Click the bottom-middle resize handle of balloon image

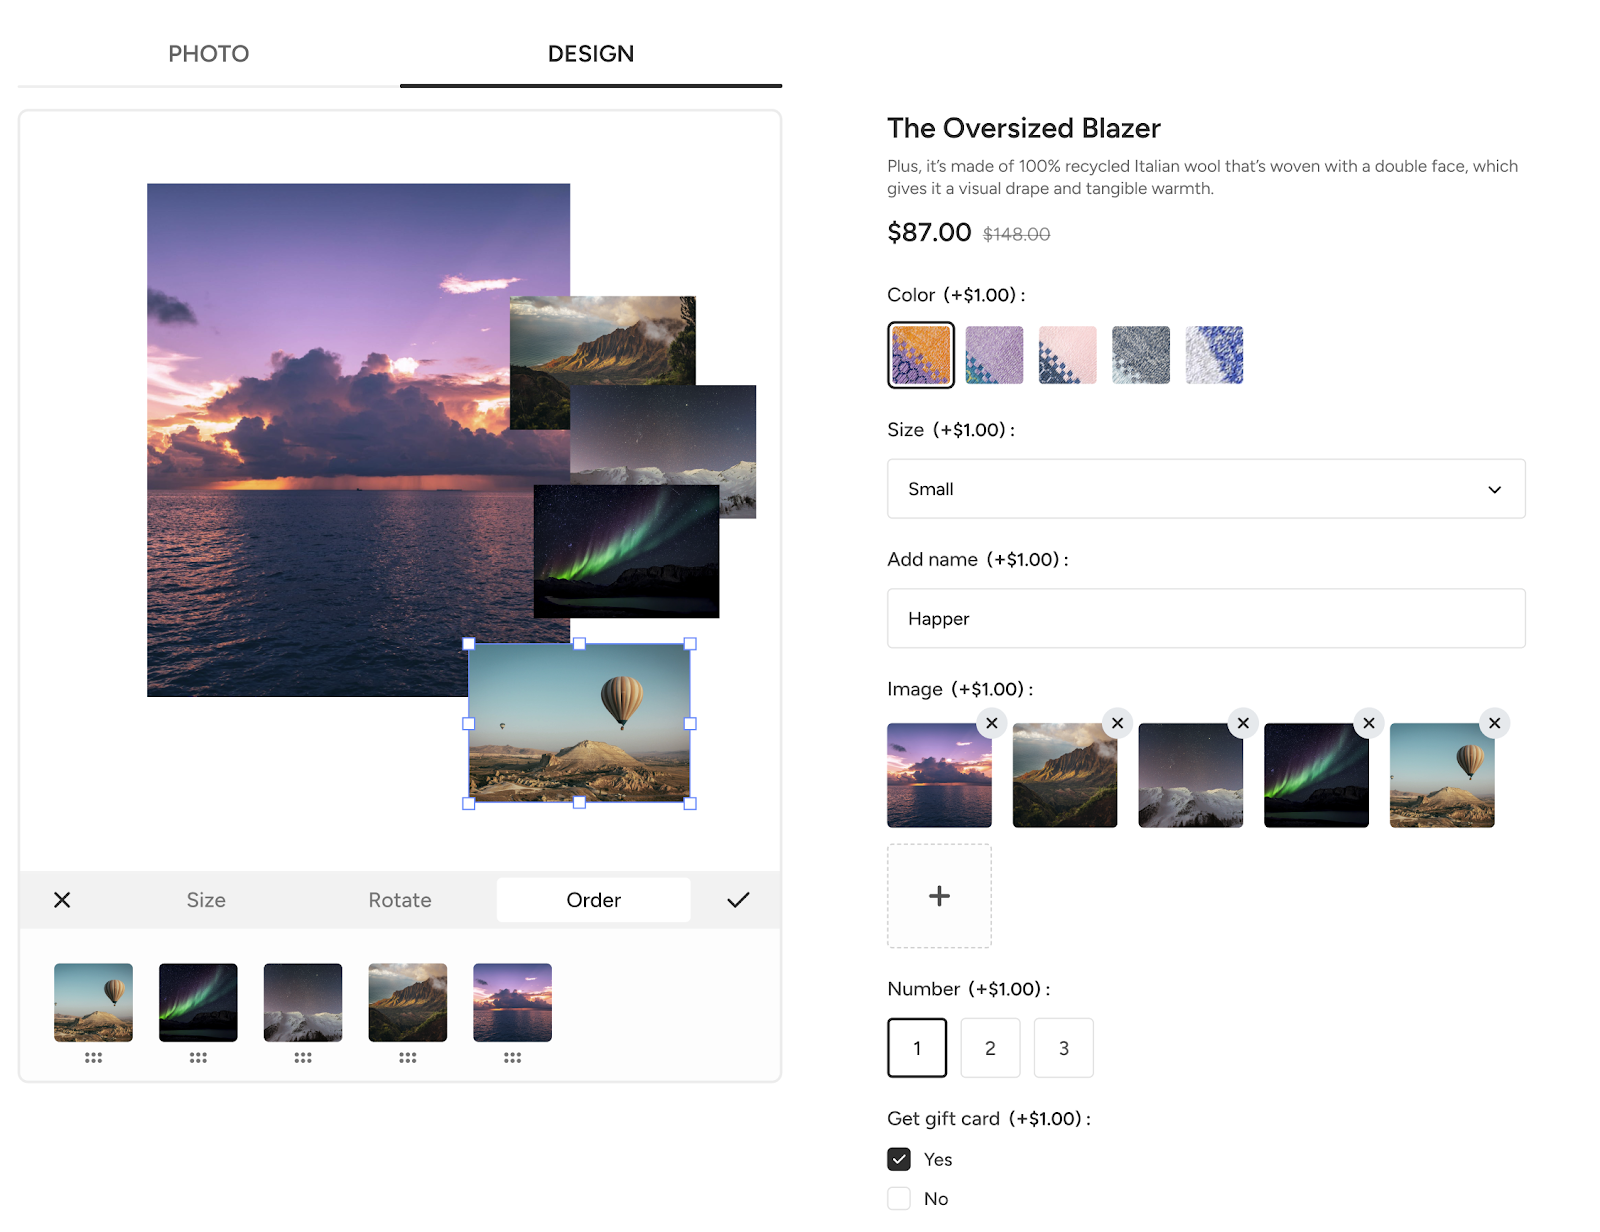[579, 803]
